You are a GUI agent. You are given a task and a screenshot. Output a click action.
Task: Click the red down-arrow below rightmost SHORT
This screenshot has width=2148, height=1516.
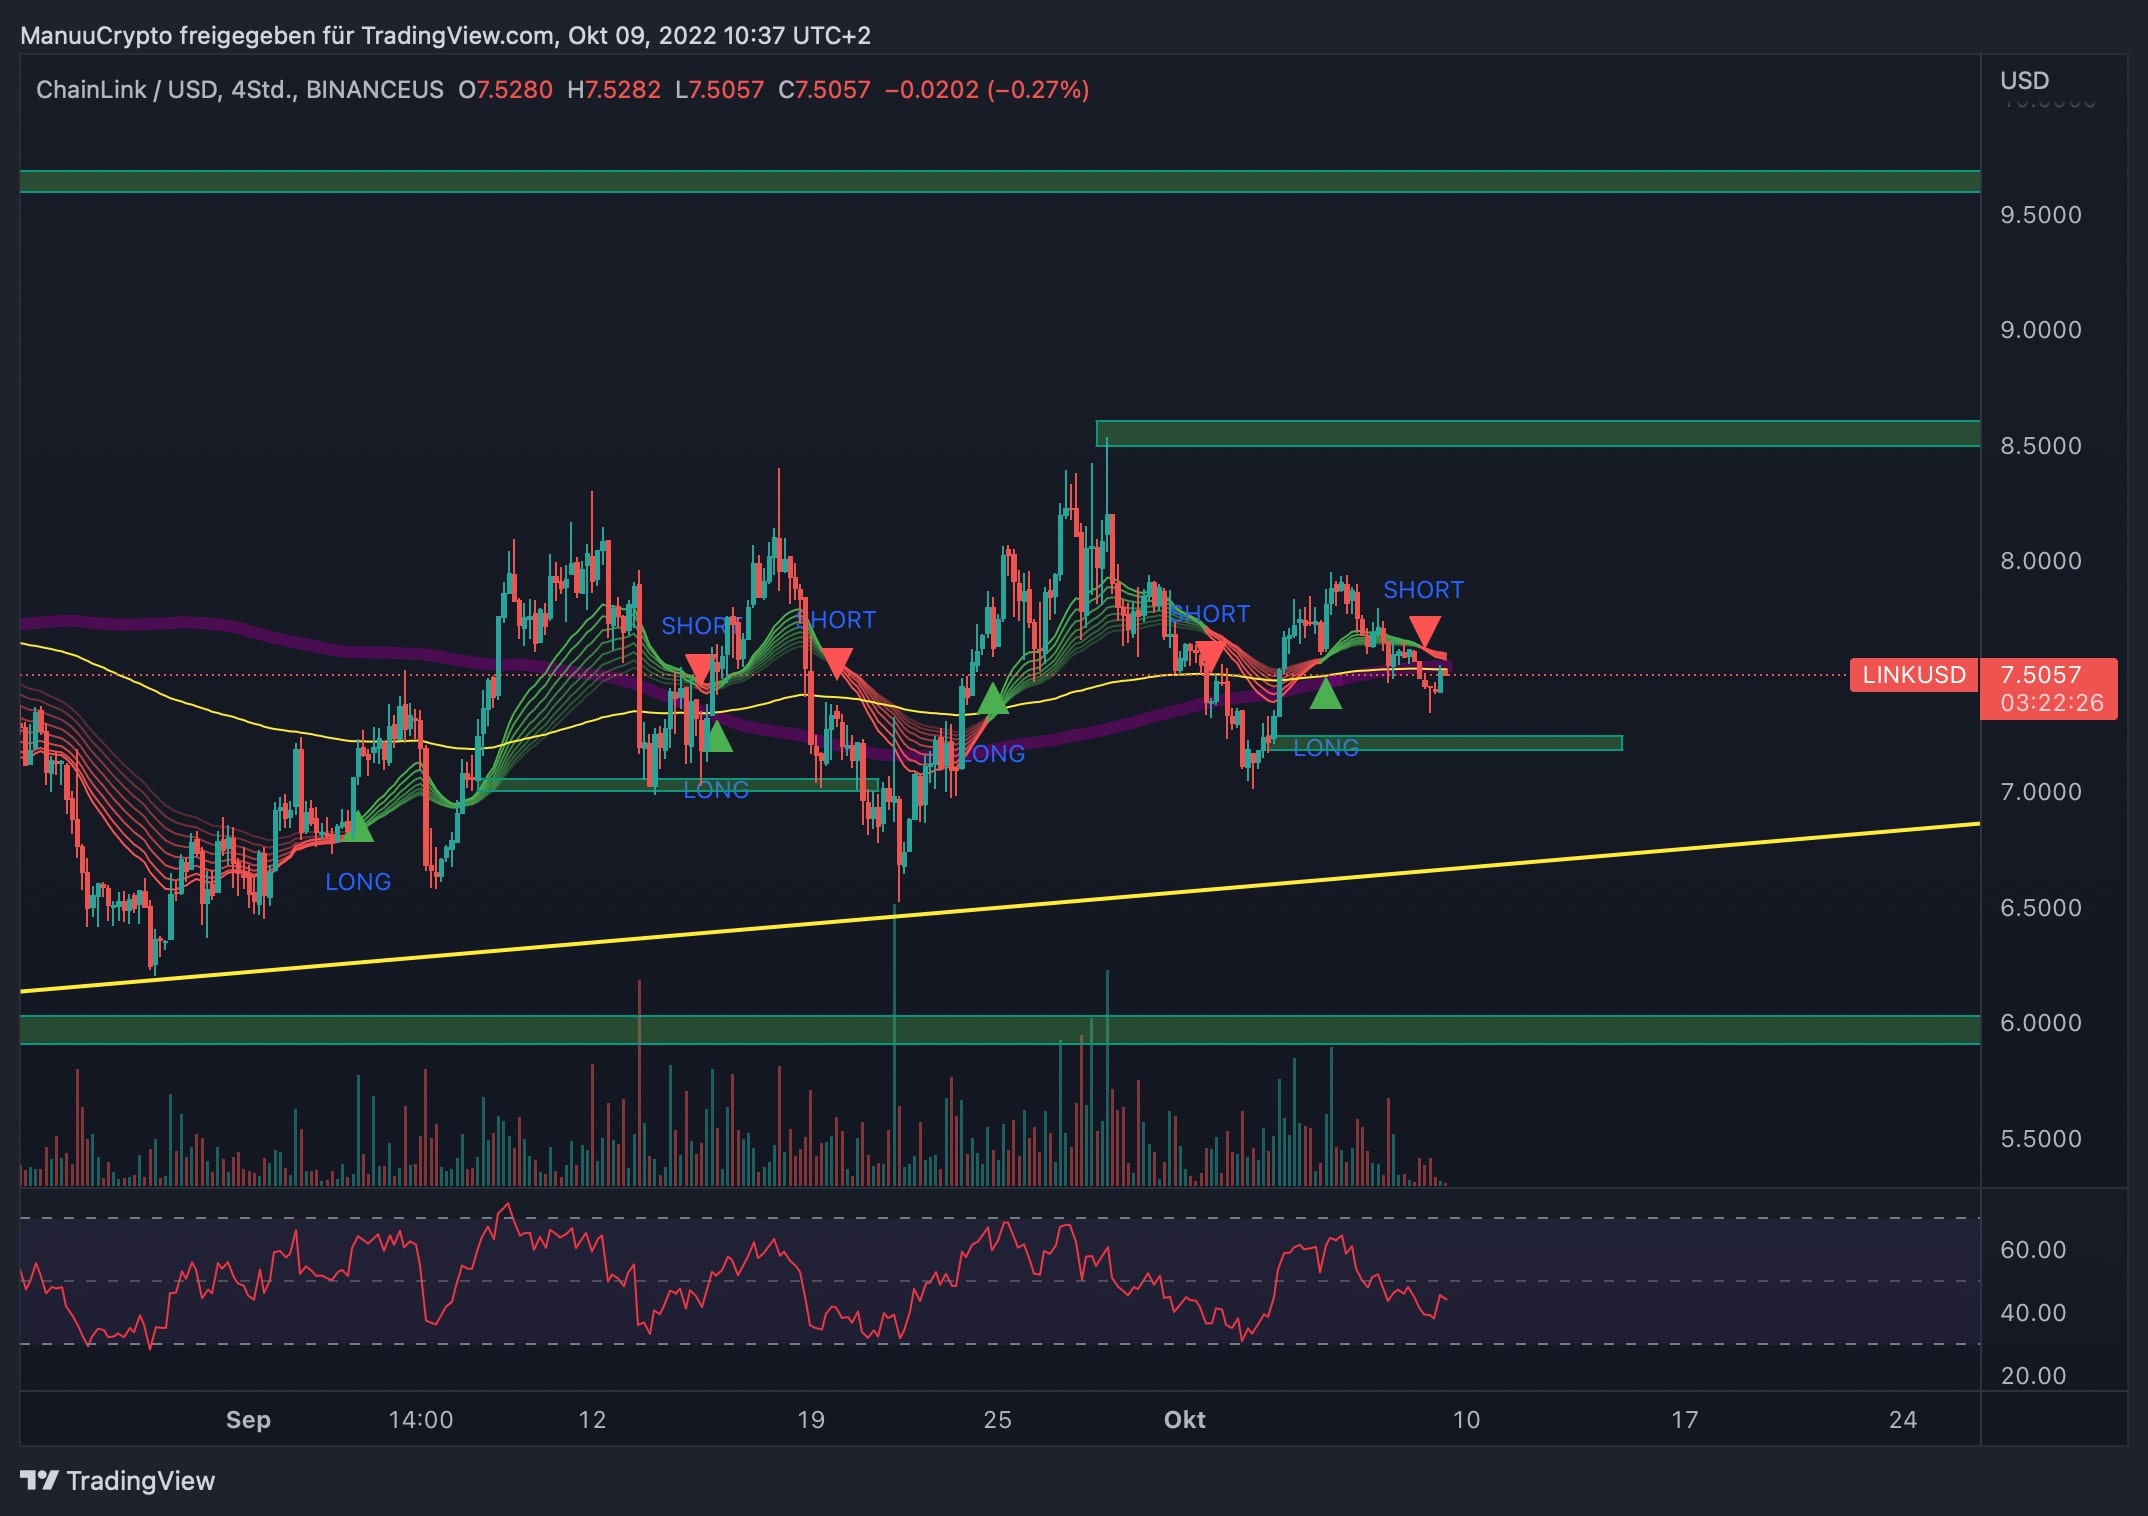tap(1425, 632)
